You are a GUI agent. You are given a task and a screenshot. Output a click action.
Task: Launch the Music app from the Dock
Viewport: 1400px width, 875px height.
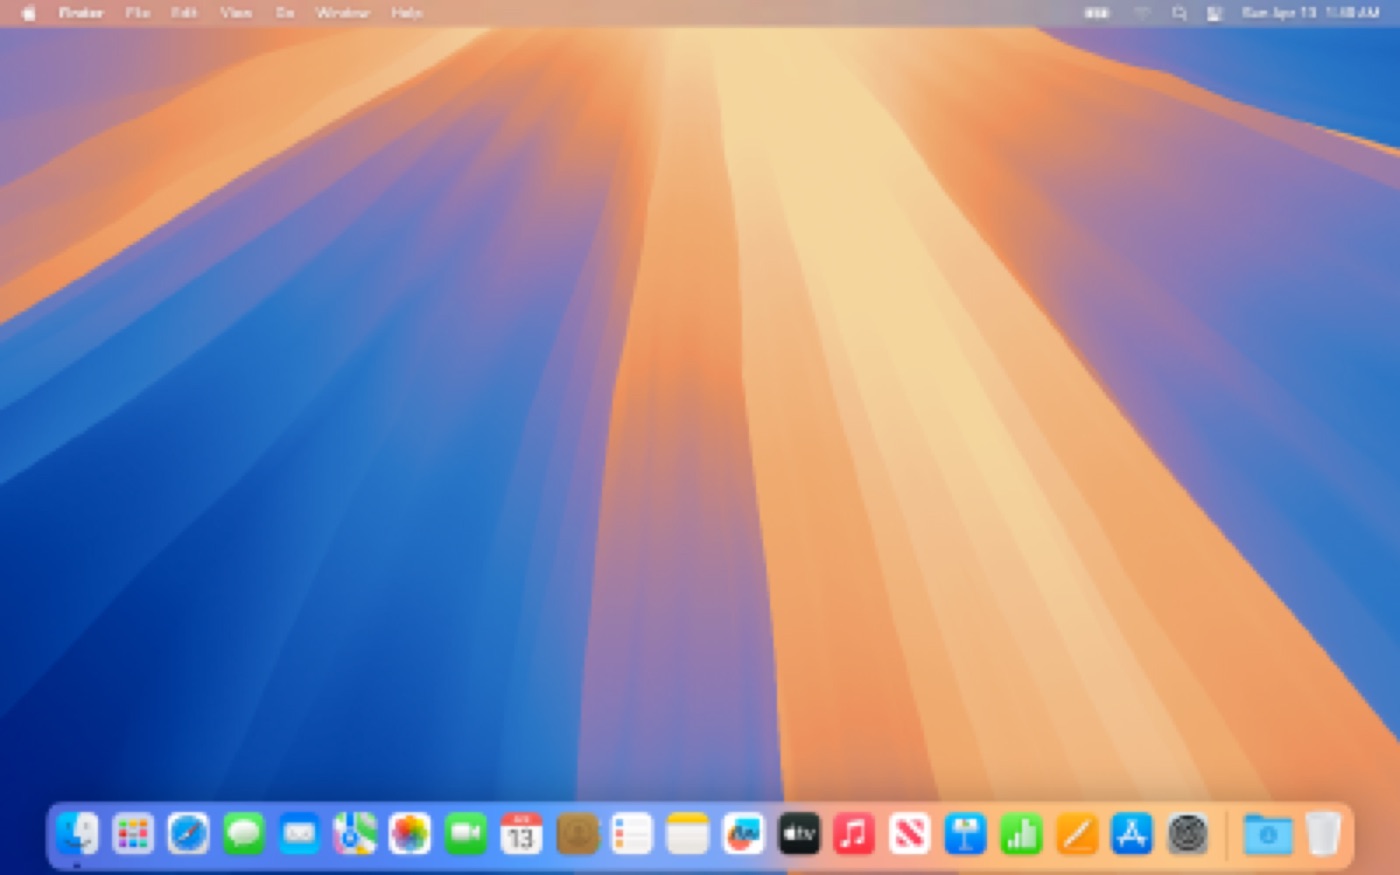coord(854,833)
